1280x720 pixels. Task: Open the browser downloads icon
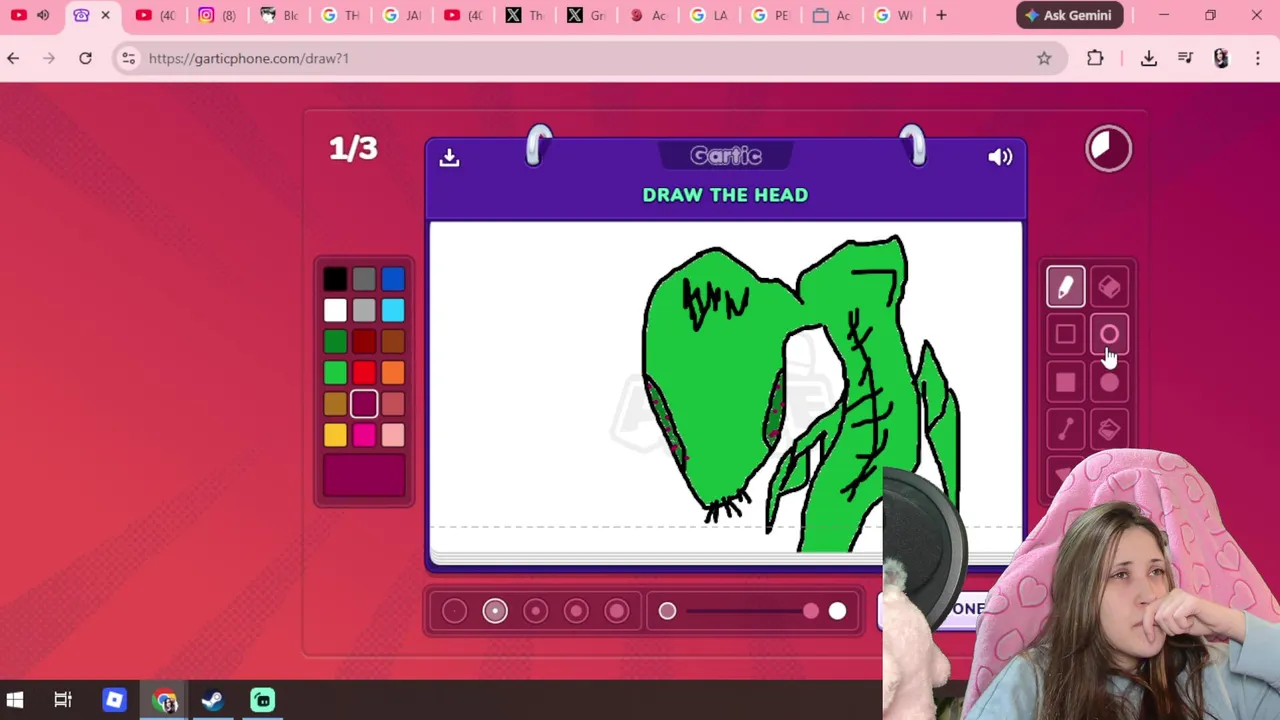click(x=1149, y=58)
